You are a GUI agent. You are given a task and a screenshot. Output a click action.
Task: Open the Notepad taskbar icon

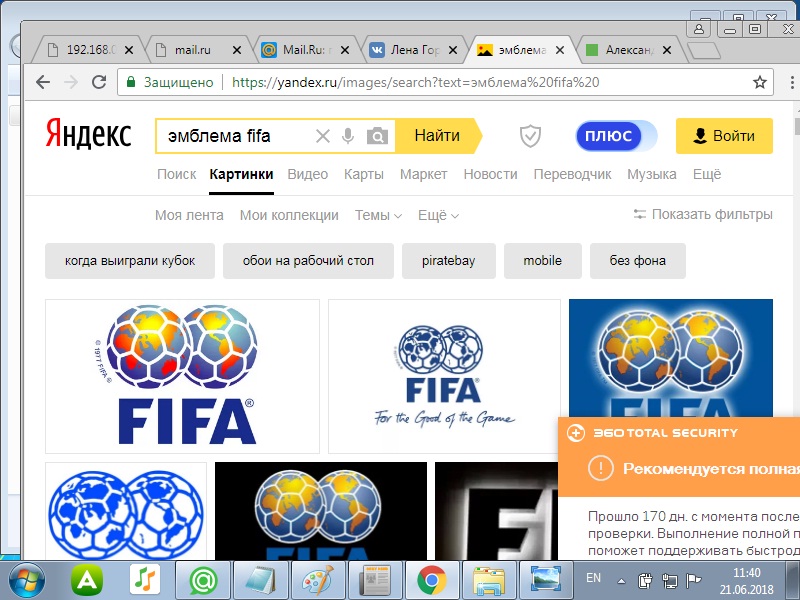[260, 580]
